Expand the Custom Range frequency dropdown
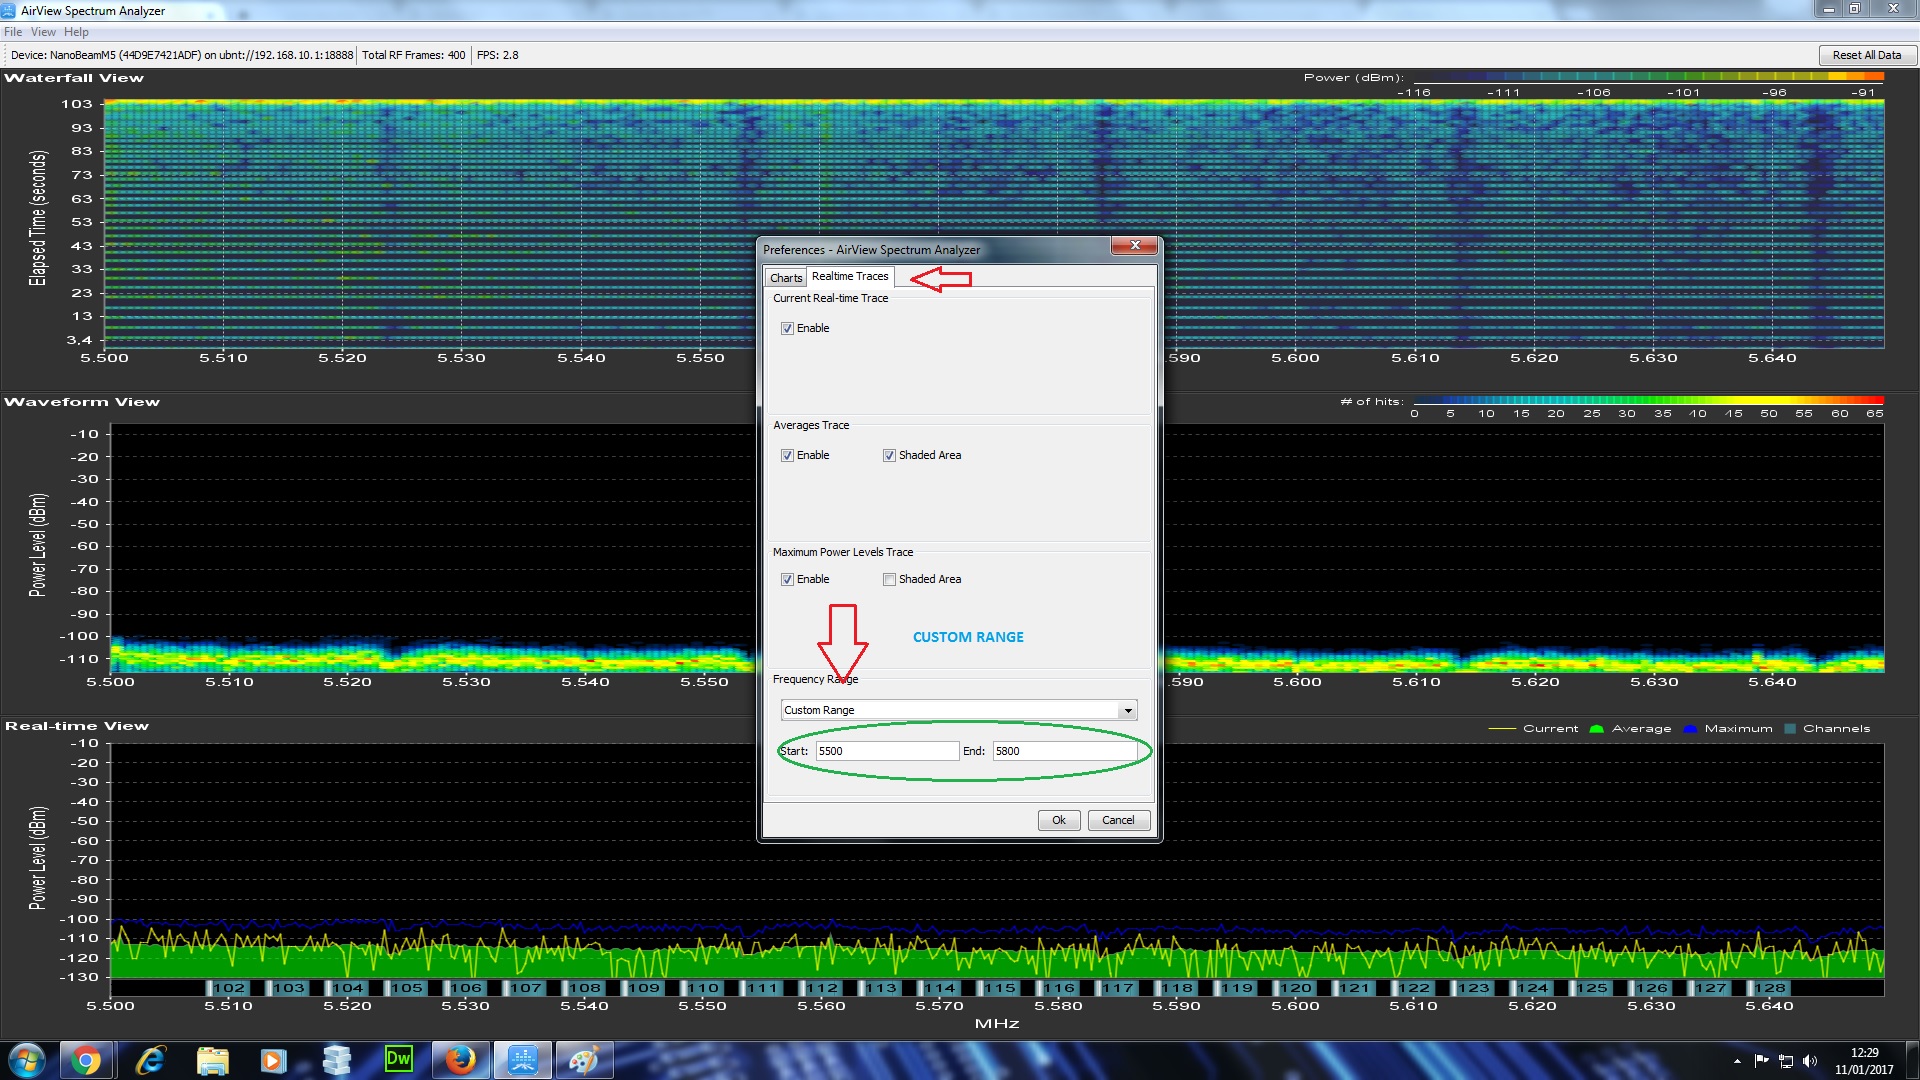1920x1080 pixels. 1127,711
